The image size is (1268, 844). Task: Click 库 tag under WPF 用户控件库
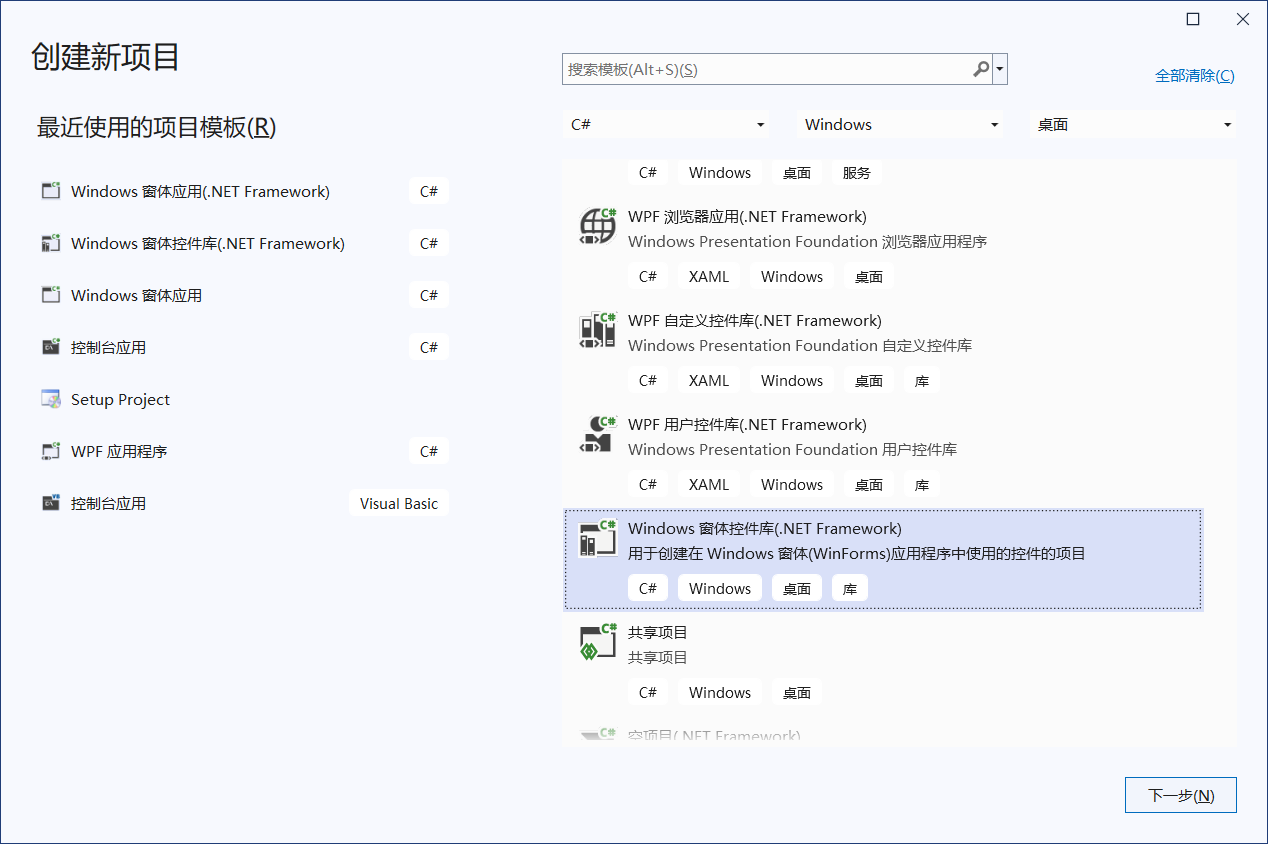coord(922,485)
